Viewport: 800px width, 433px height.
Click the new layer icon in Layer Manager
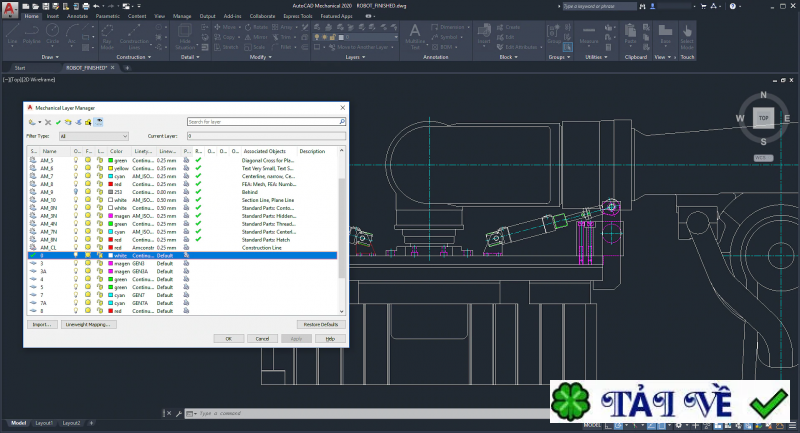(32, 122)
